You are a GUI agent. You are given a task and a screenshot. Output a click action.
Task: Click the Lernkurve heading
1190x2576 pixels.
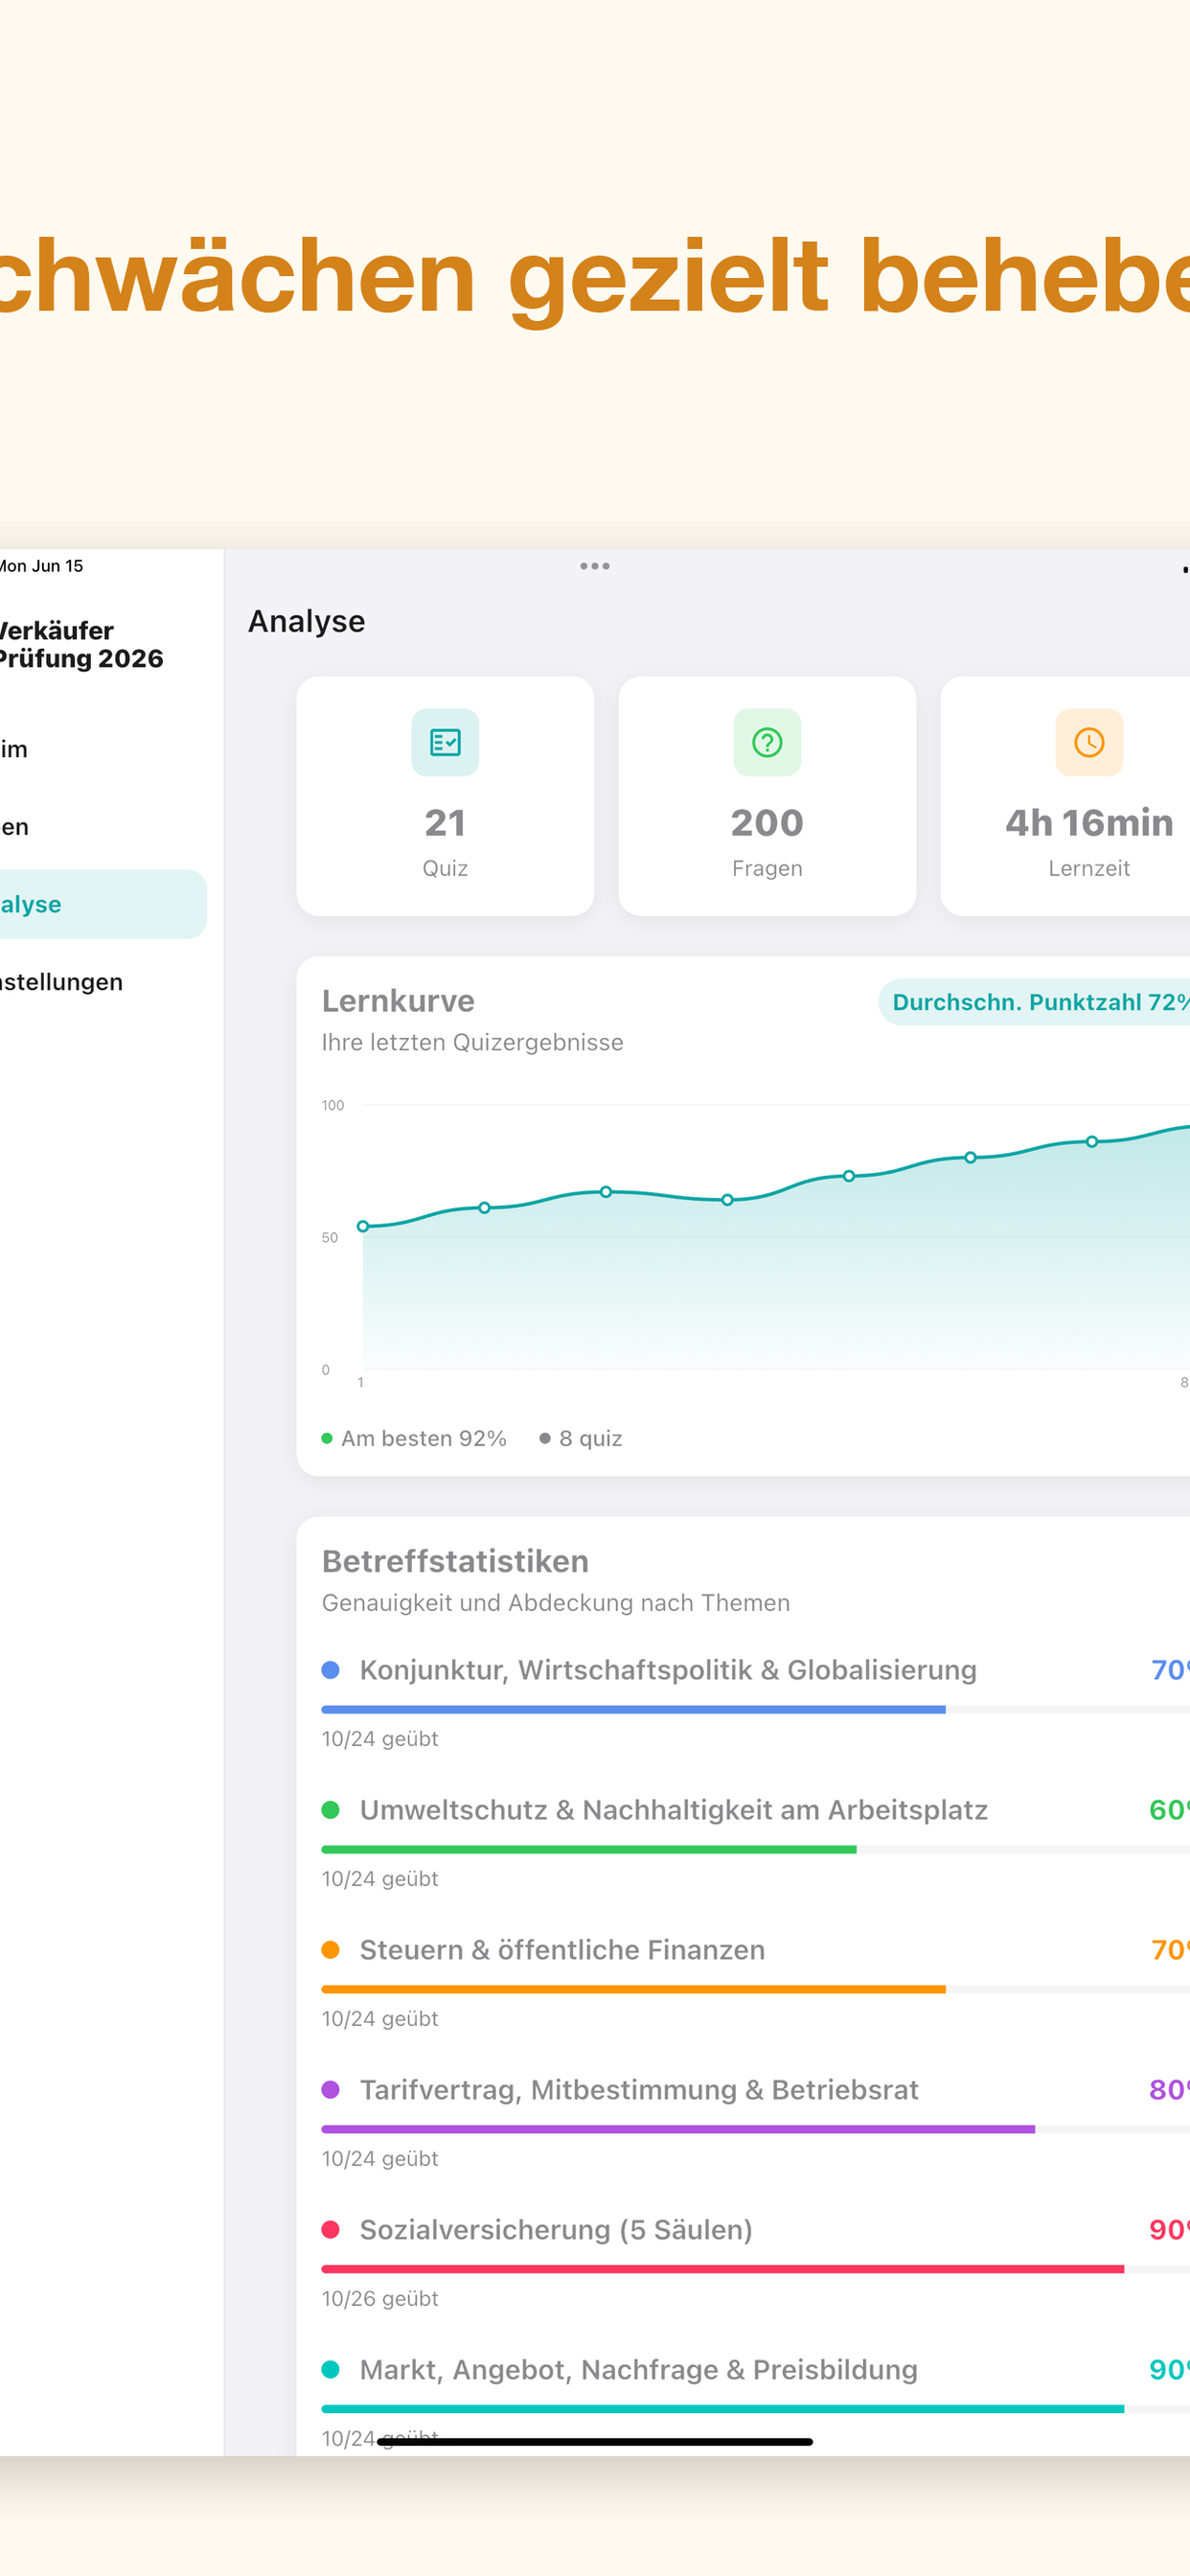pyautogui.click(x=398, y=1000)
